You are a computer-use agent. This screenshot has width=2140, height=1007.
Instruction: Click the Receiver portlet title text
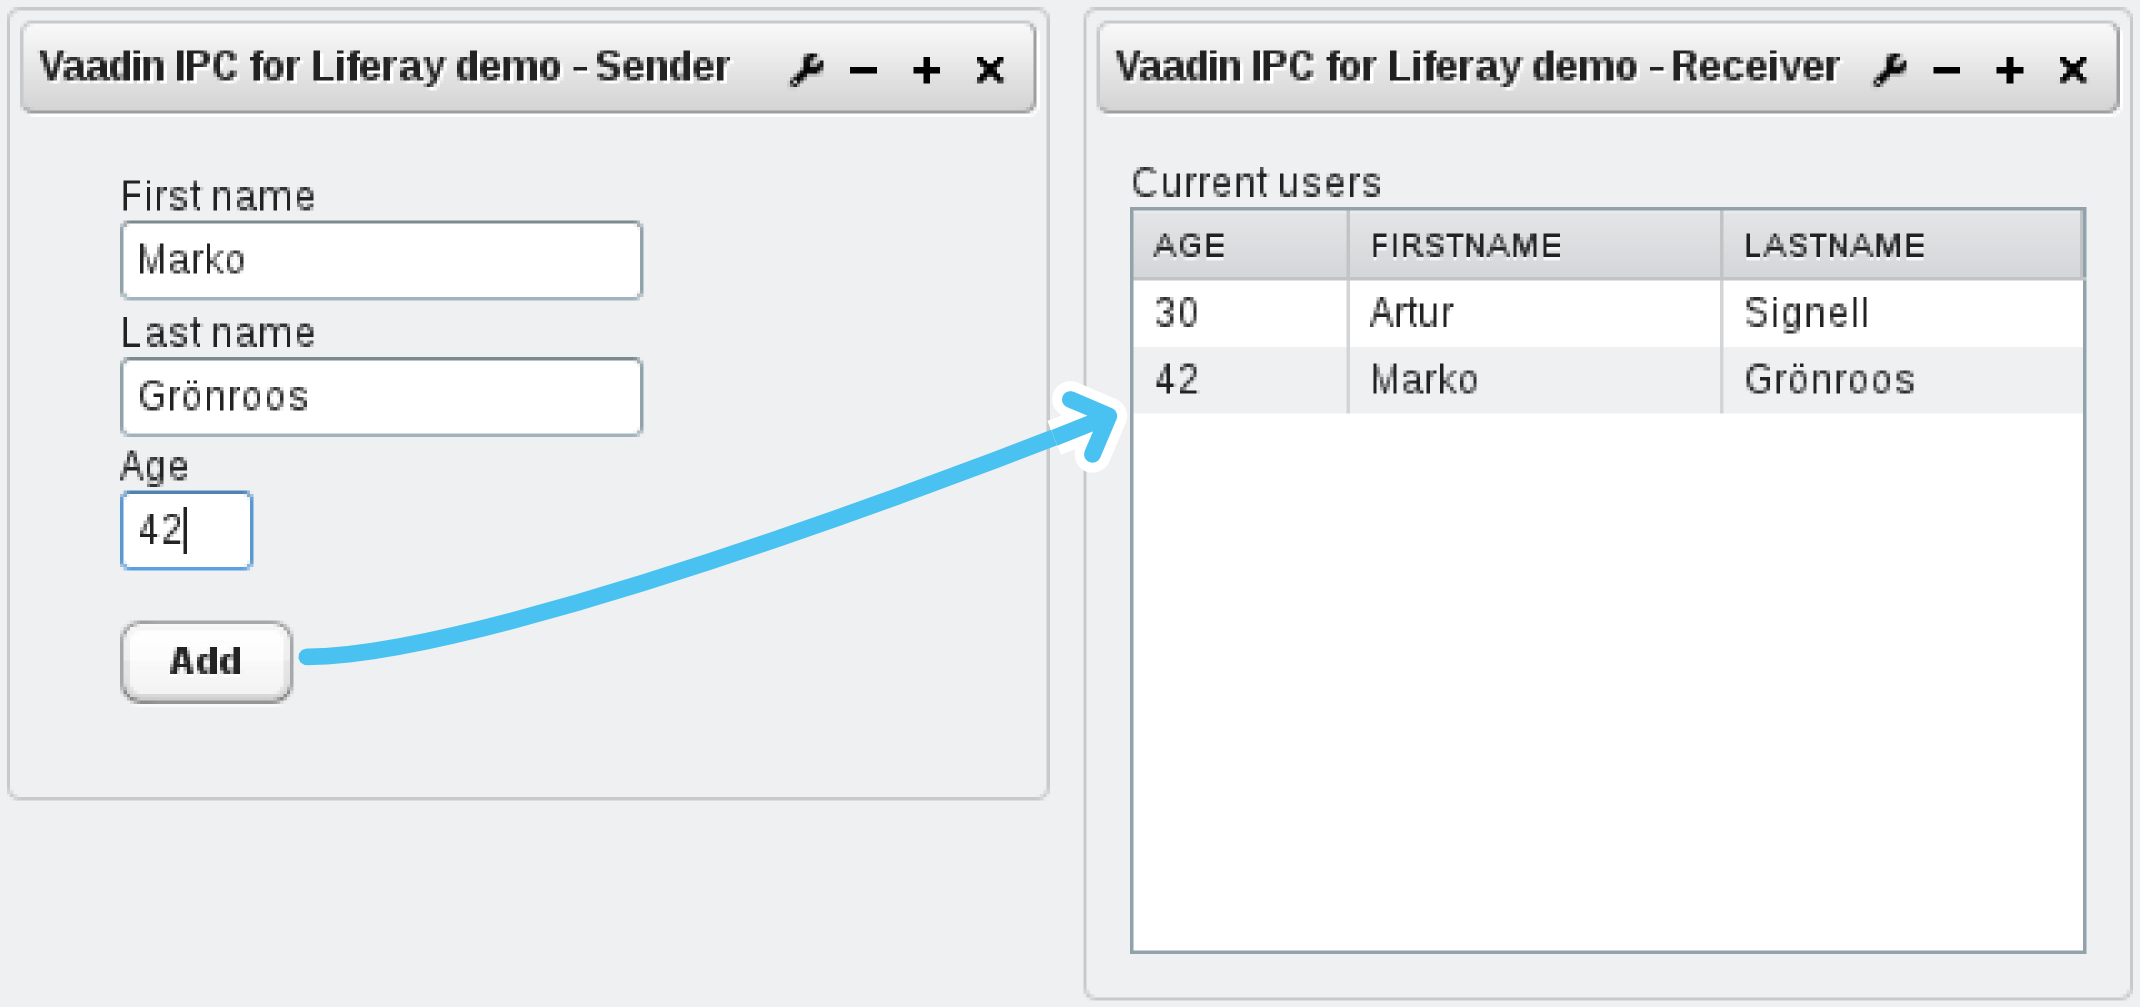[x=1477, y=67]
